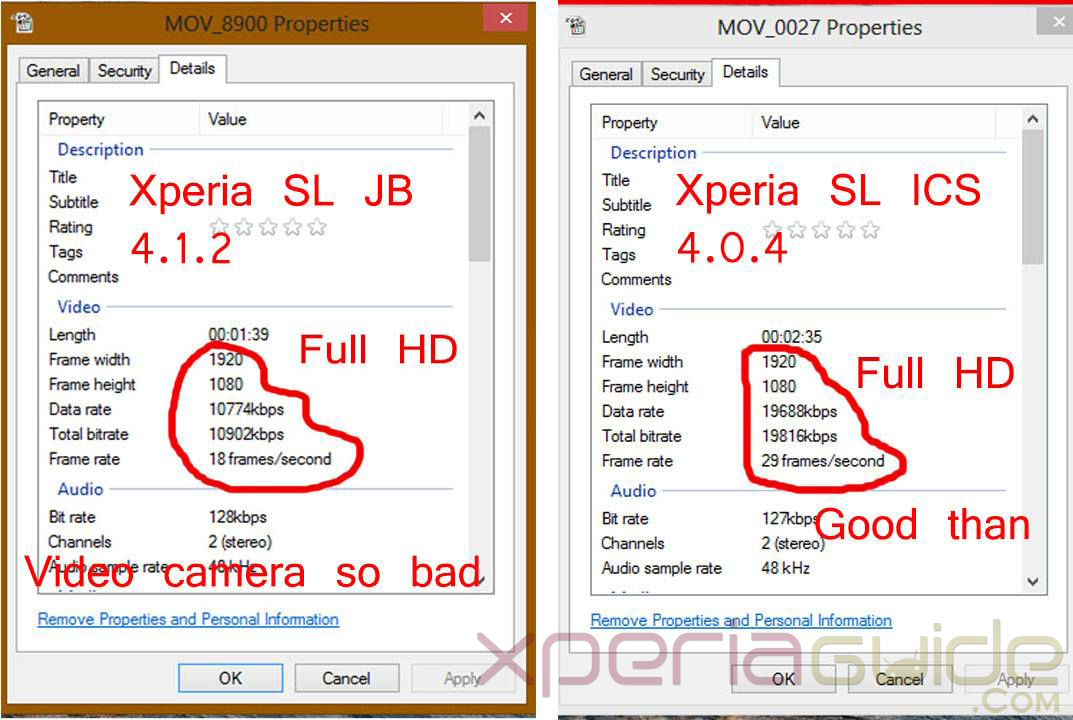Set fifth rating star in MOV_8900 window
Screen dimensions: 1073x720
(317, 227)
